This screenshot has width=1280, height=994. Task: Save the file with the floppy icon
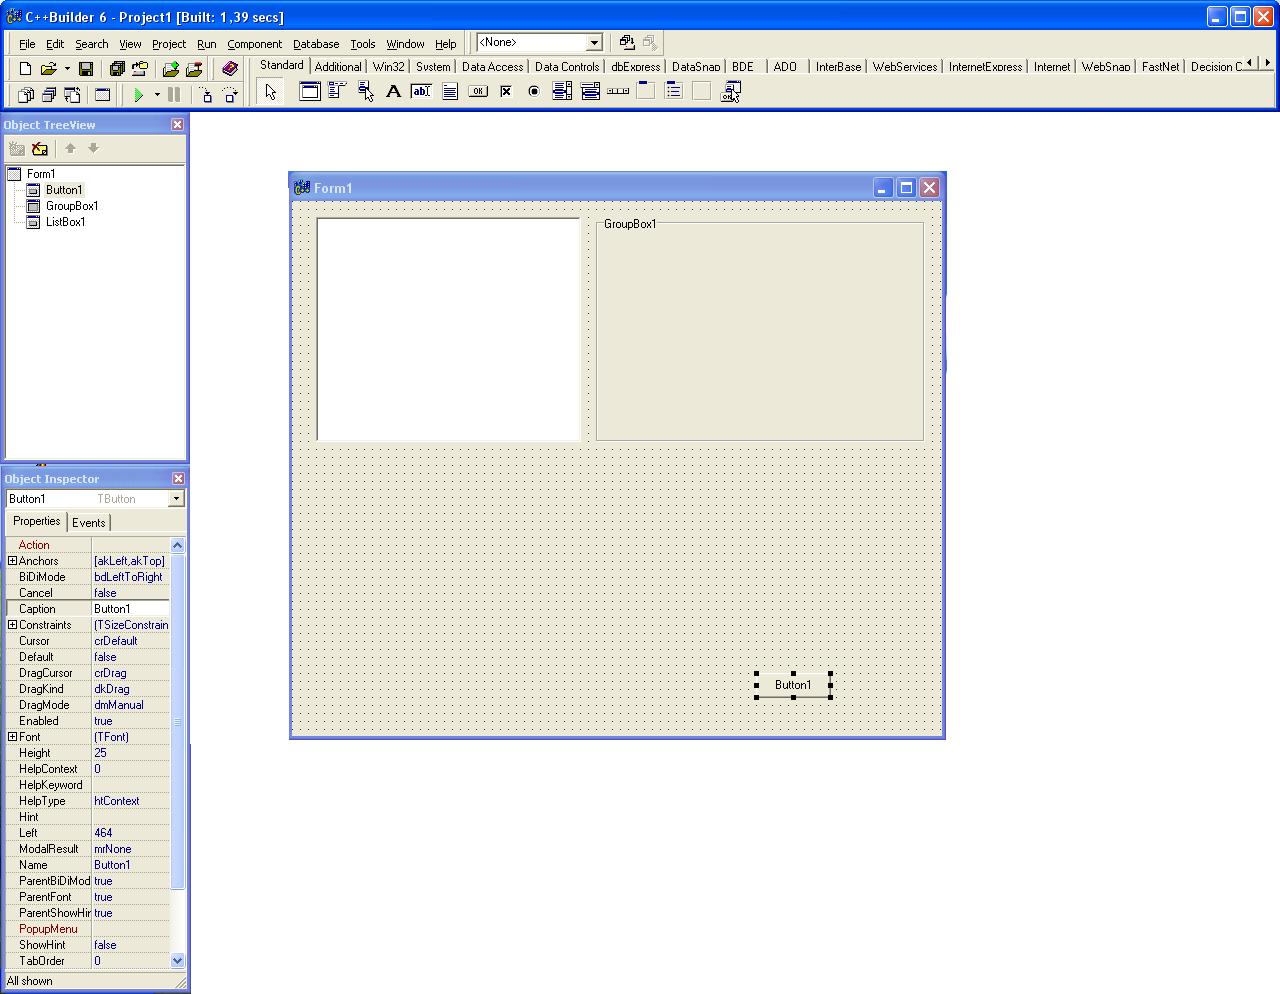coord(86,68)
